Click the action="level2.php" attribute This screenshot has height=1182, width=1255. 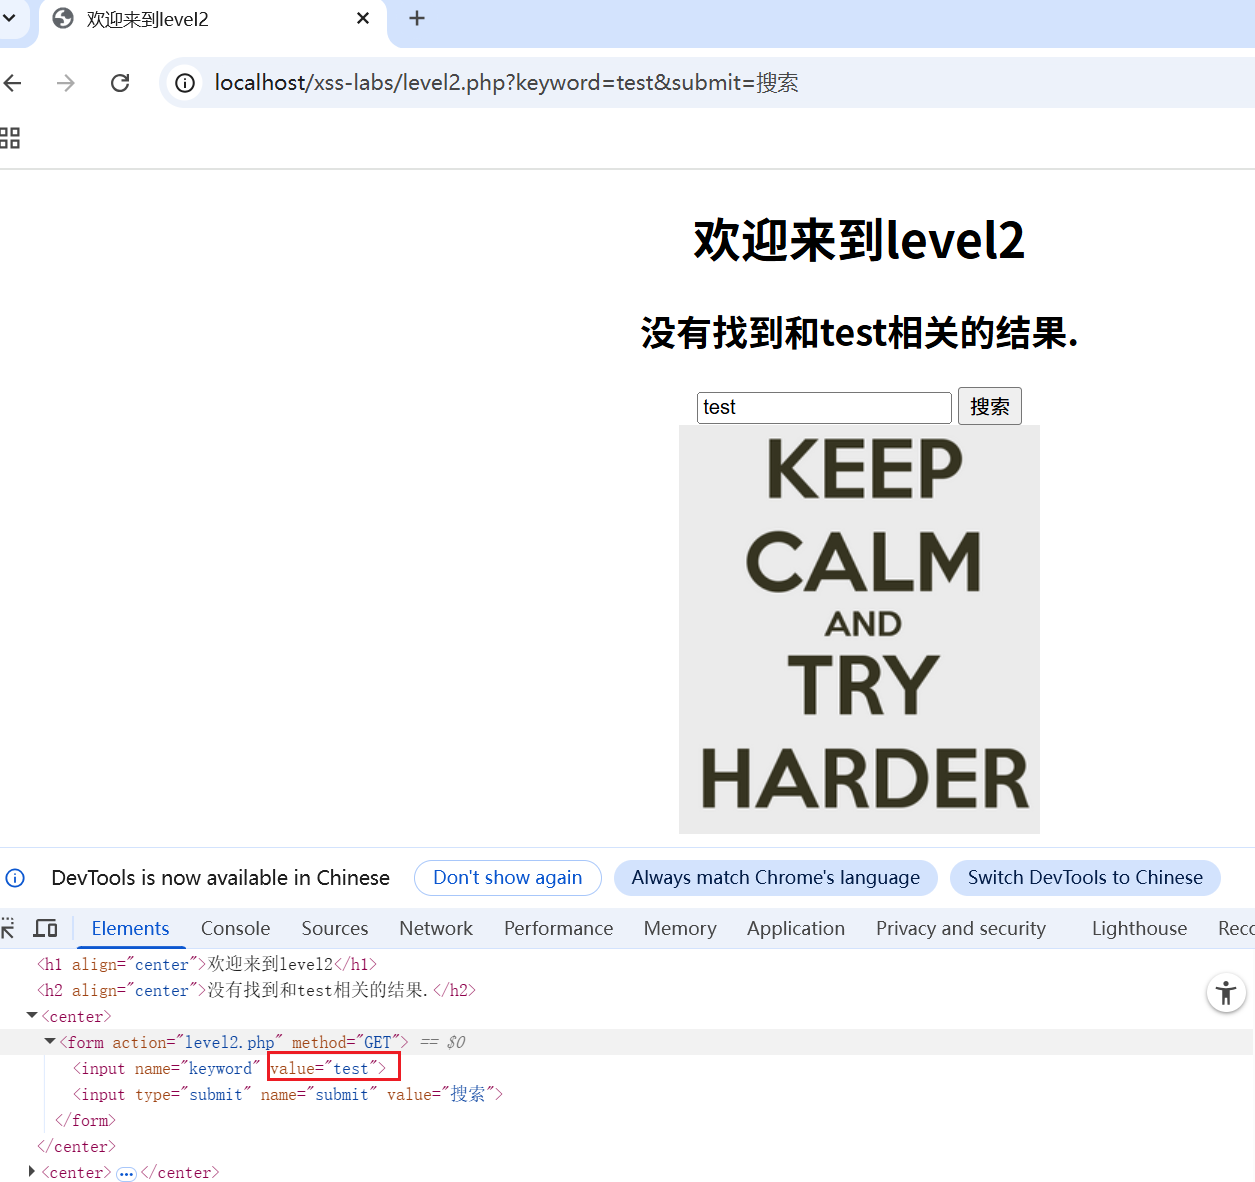tap(197, 1042)
